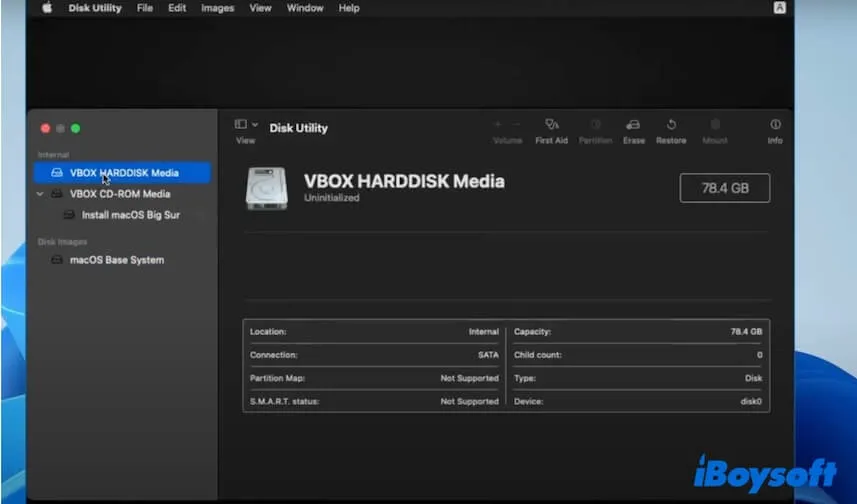
Task: Click the add Volume plus icon
Action: pyautogui.click(x=498, y=125)
